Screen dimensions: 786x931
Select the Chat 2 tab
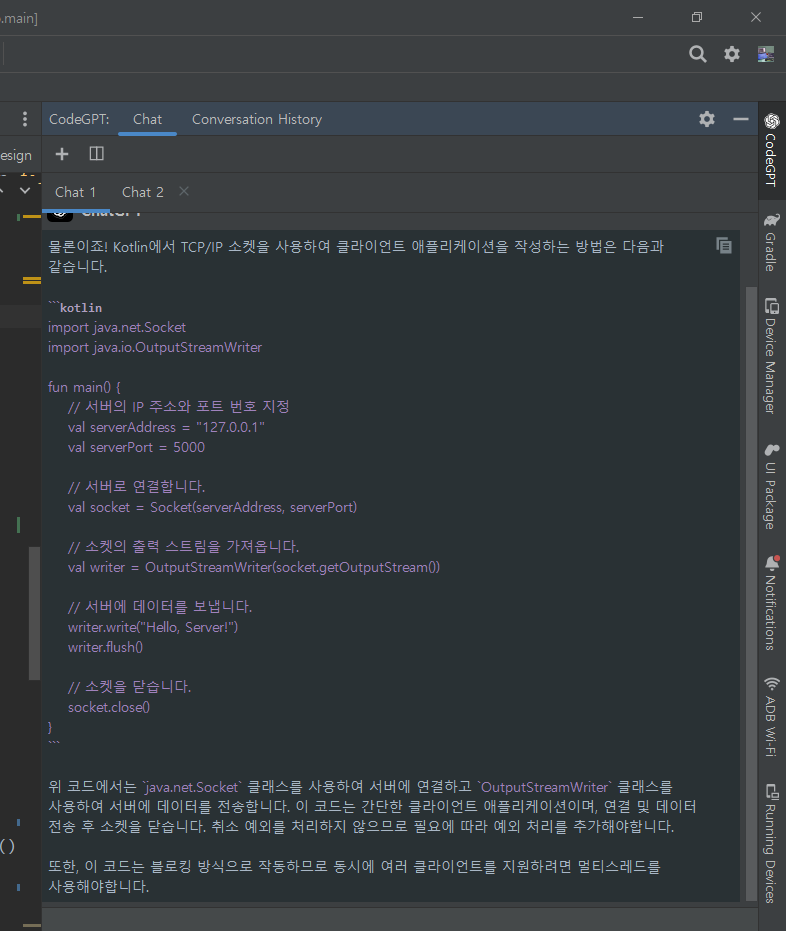(142, 192)
